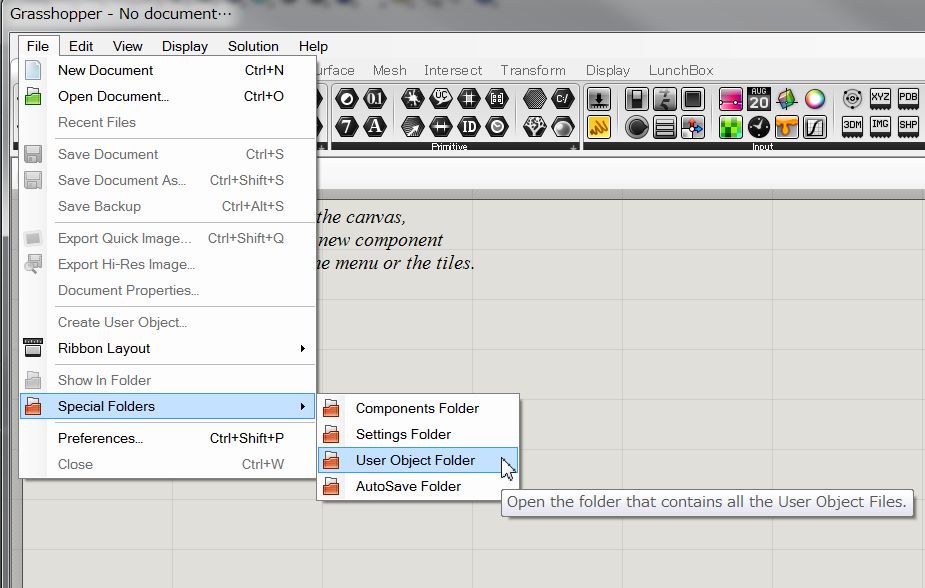Select the Import SHP icon

(x=908, y=127)
